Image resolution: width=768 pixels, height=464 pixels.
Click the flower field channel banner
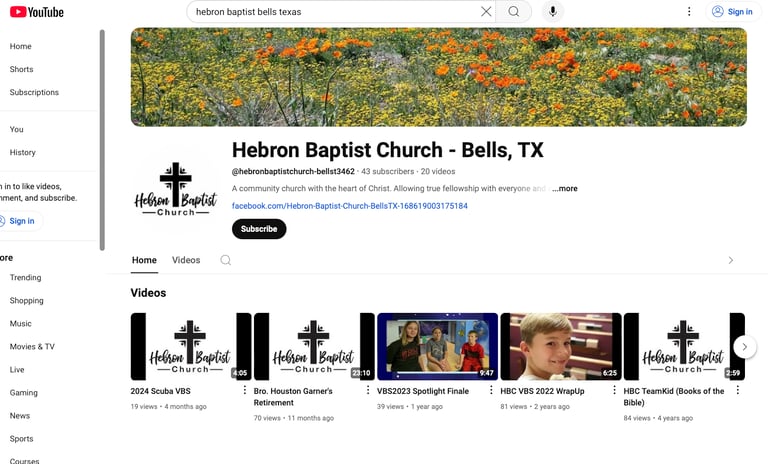[x=439, y=77]
